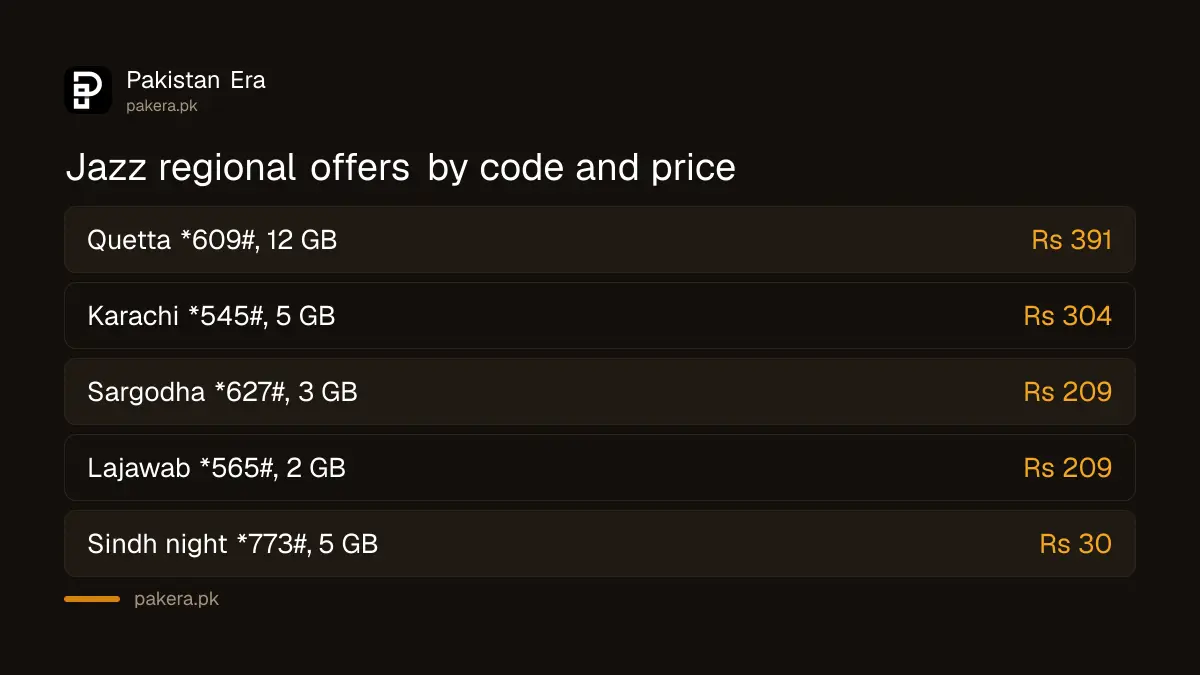Open the footer pakera.pk link
This screenshot has width=1200, height=675.
176,599
